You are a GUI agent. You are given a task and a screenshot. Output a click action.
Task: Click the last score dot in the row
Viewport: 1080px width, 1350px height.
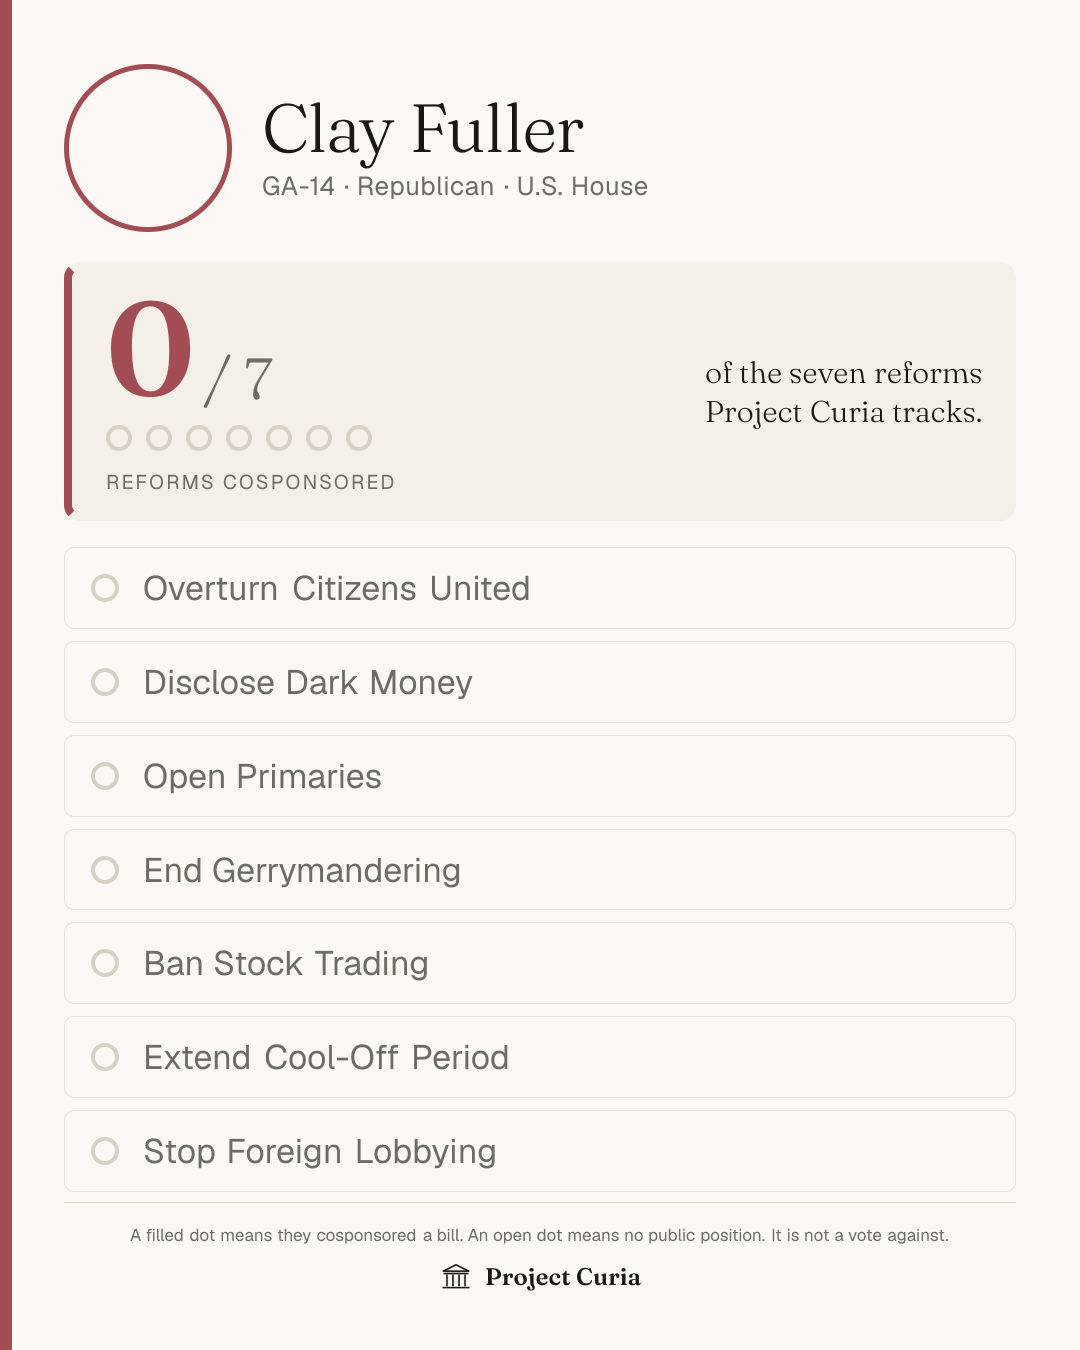(359, 438)
